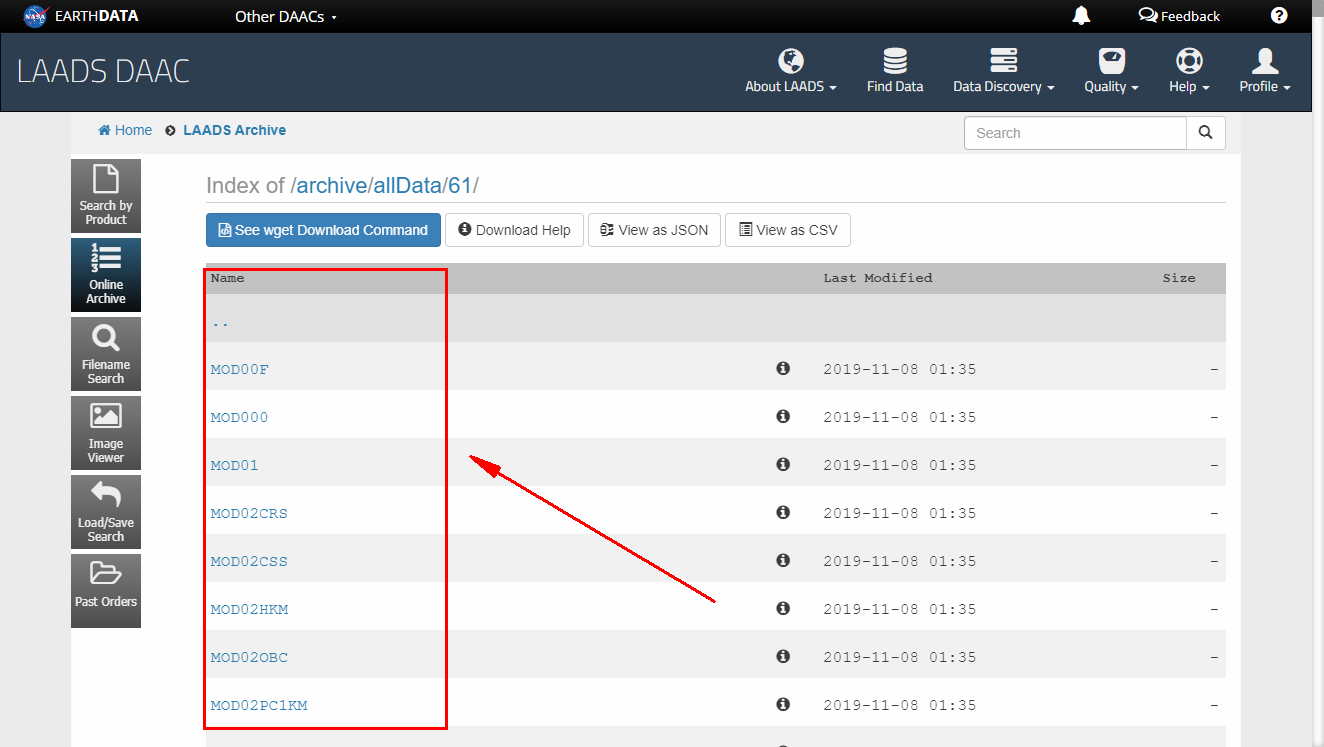This screenshot has height=747, width=1324.
Task: Click View as JSON button
Action: (654, 230)
